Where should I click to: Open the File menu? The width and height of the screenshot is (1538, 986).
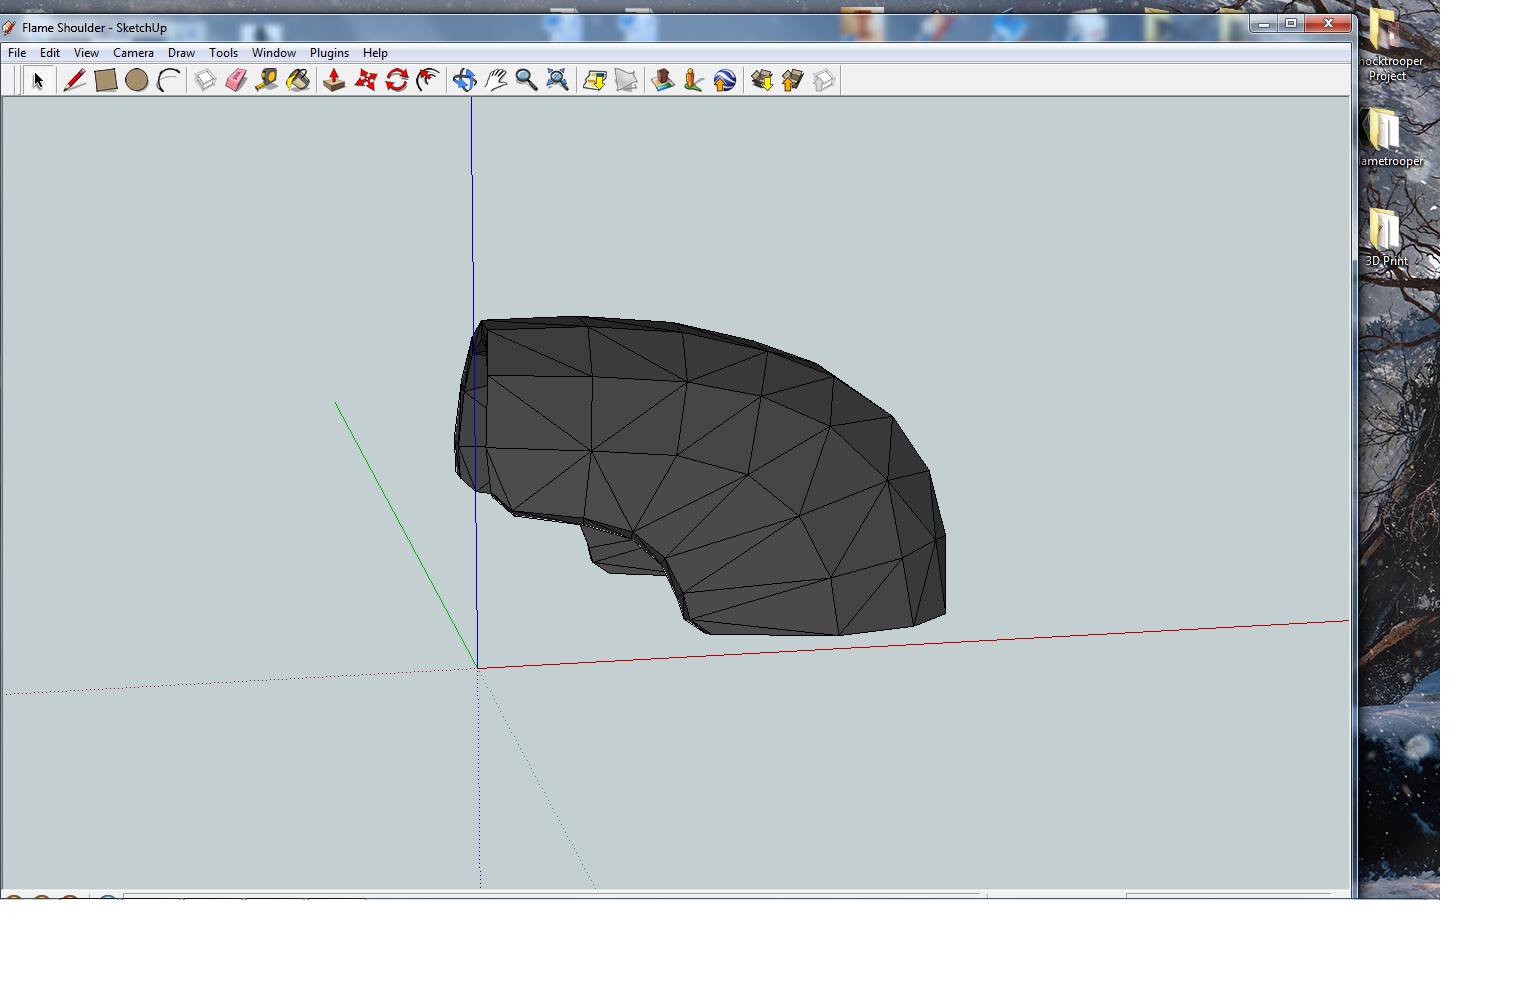[x=17, y=53]
